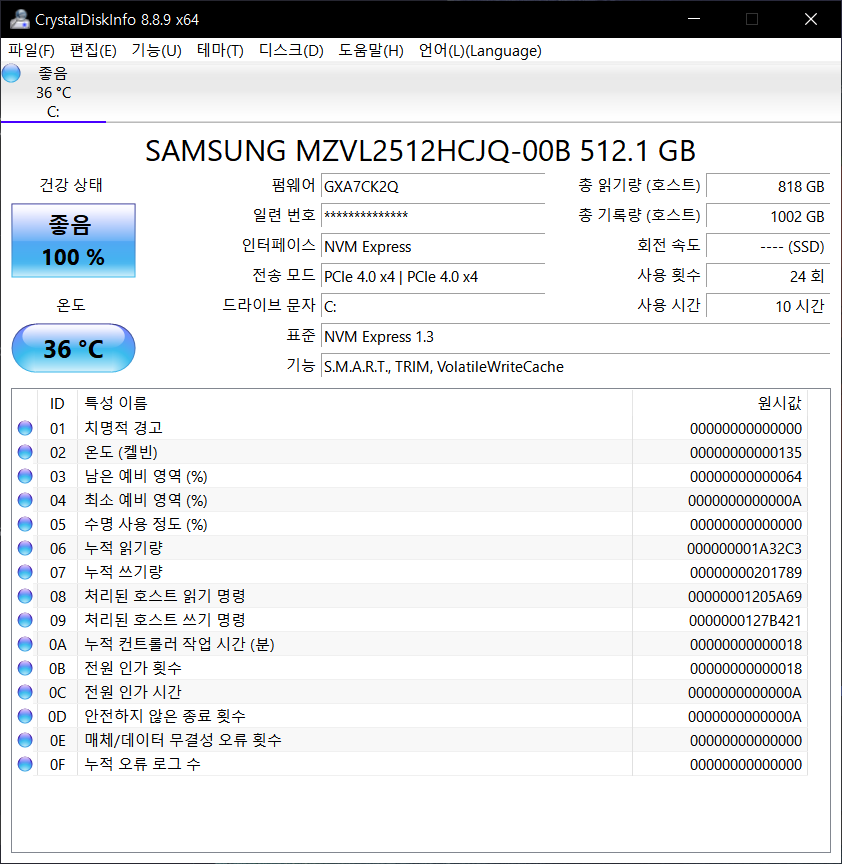Click the CrystalDiskInfo app icon in title bar
Viewport: 842px width, 864px height.
coord(19,19)
